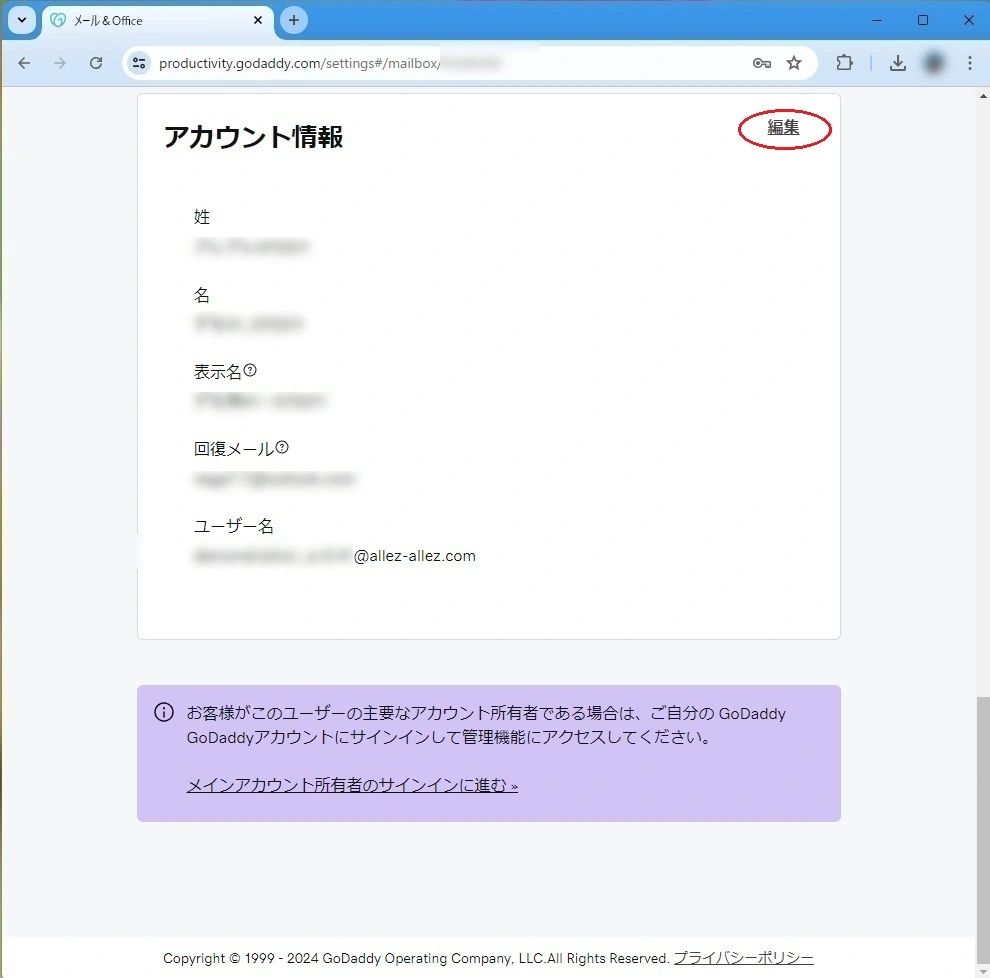Screen dimensions: 990x978
Task: Click the help icon next to 表示名
Action: (250, 371)
